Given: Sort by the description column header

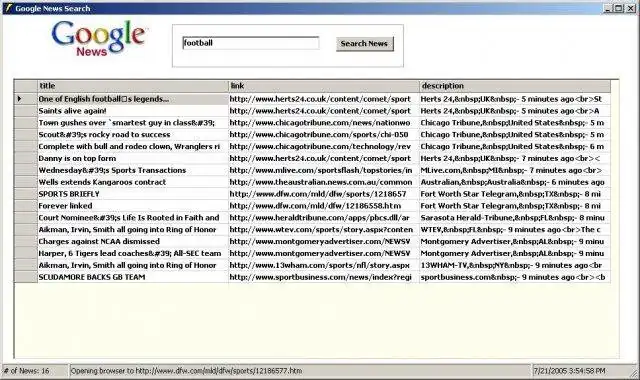Looking at the screenshot, I should [x=515, y=86].
